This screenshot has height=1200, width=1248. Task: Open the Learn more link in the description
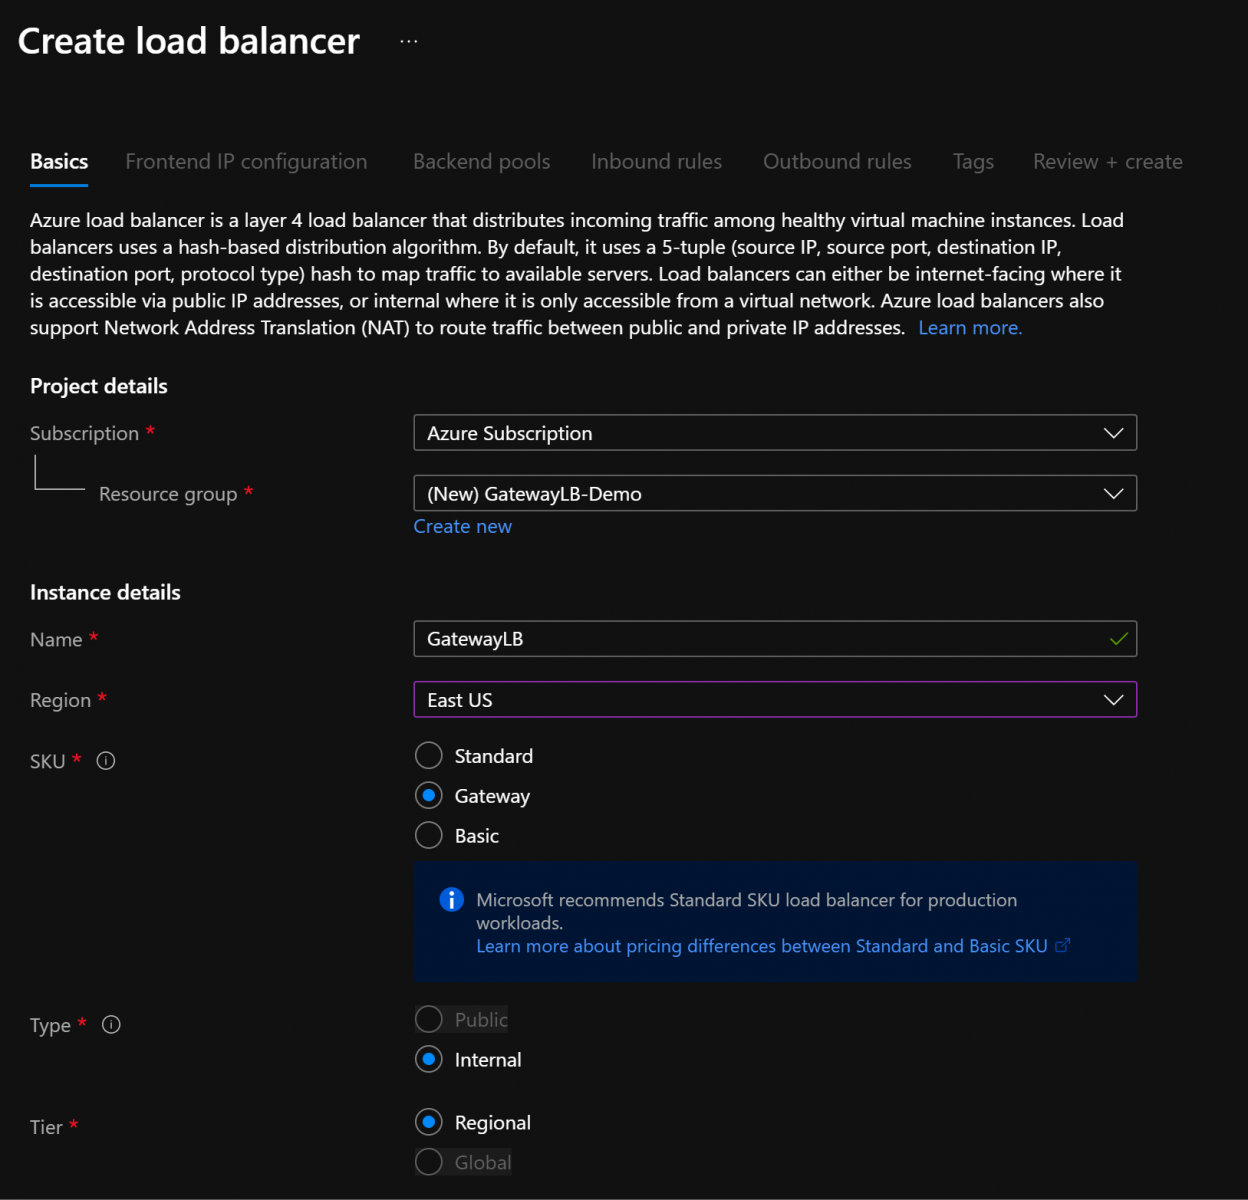click(969, 328)
